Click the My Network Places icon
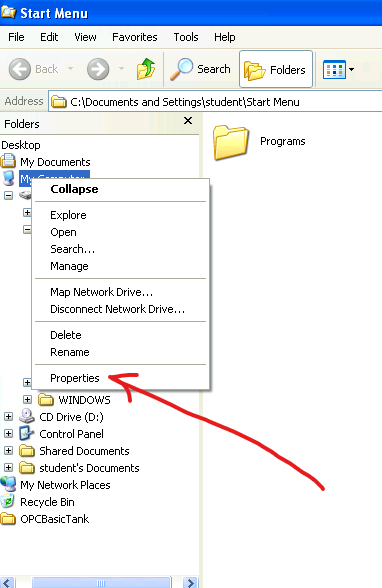Image resolution: width=382 pixels, height=588 pixels. pyautogui.click(x=8, y=484)
